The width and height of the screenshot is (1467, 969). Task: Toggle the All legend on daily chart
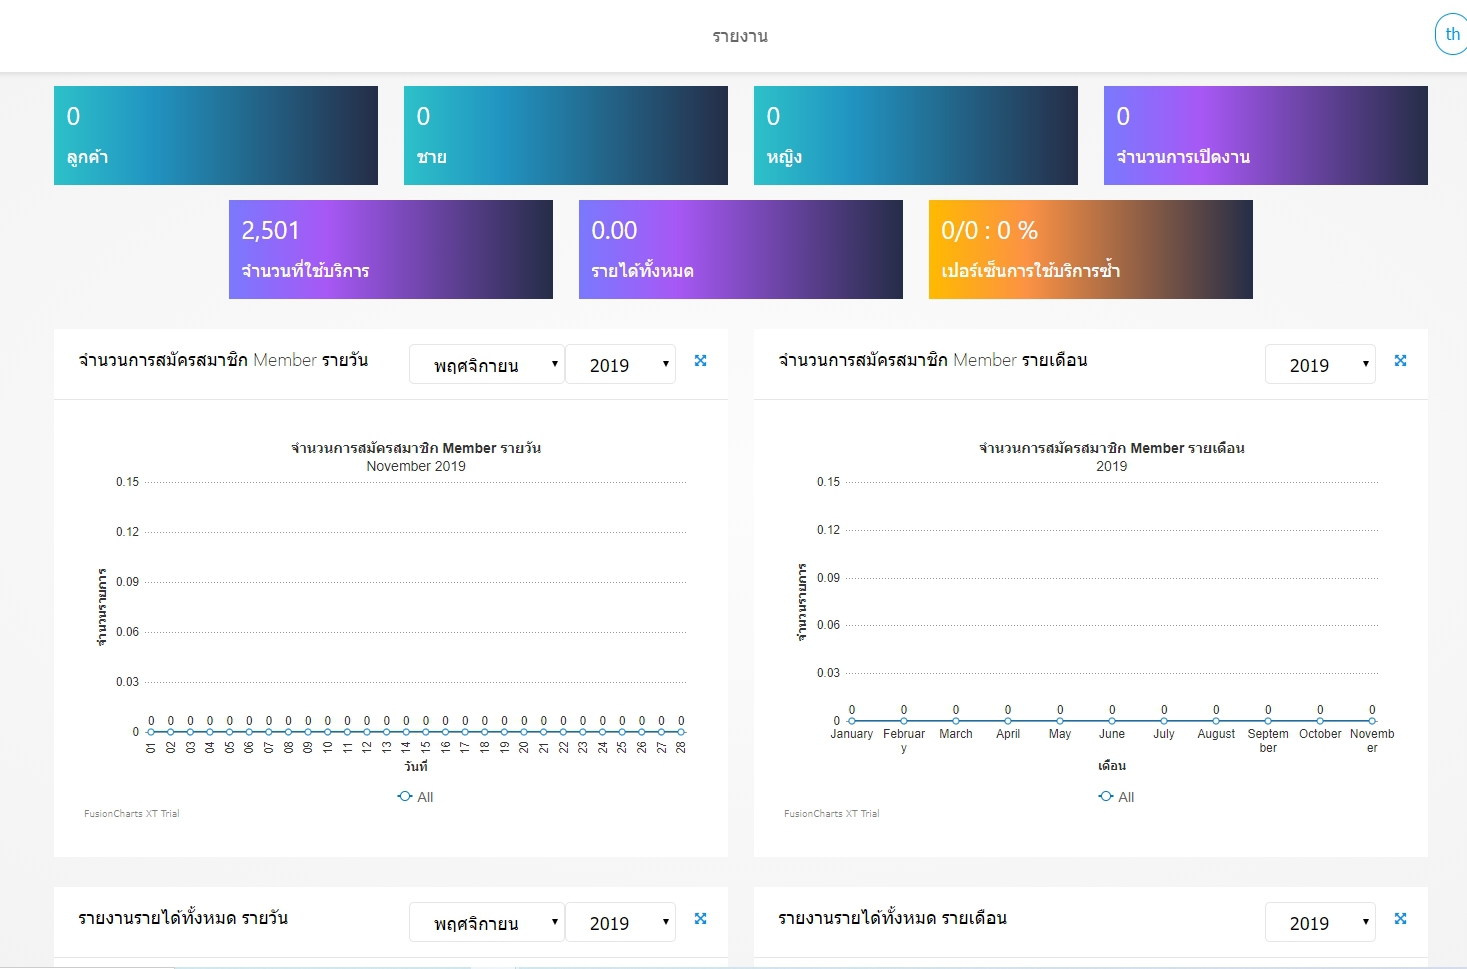click(416, 797)
